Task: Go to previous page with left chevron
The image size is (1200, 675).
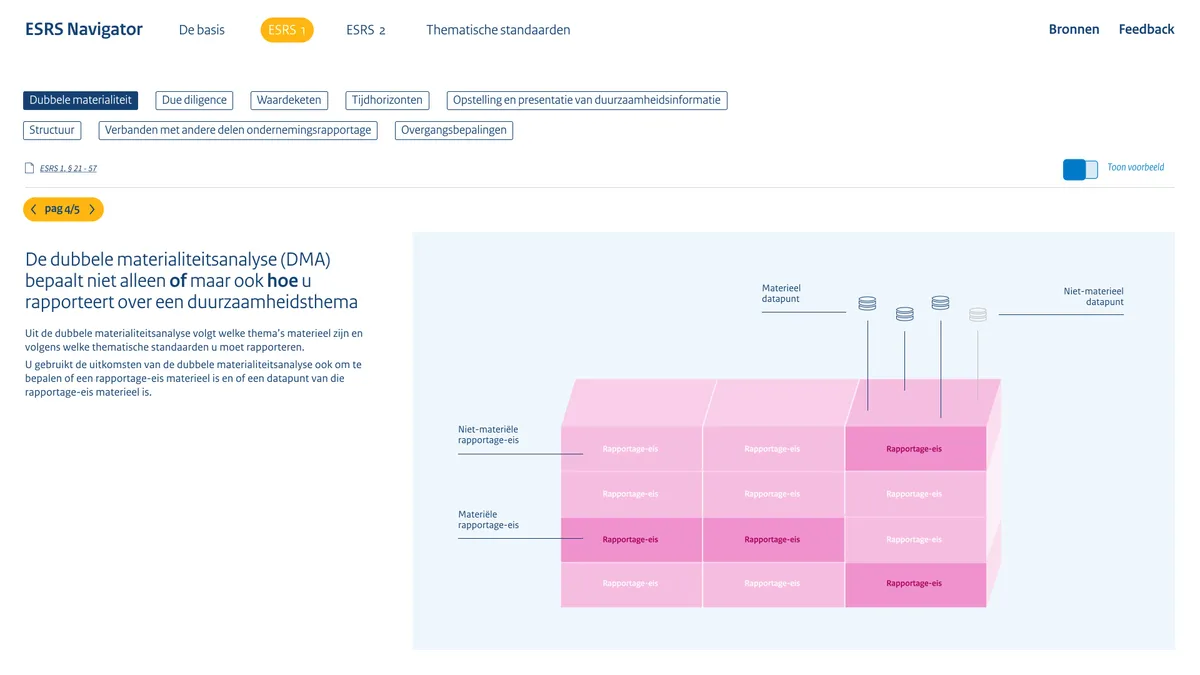Action: pos(34,209)
